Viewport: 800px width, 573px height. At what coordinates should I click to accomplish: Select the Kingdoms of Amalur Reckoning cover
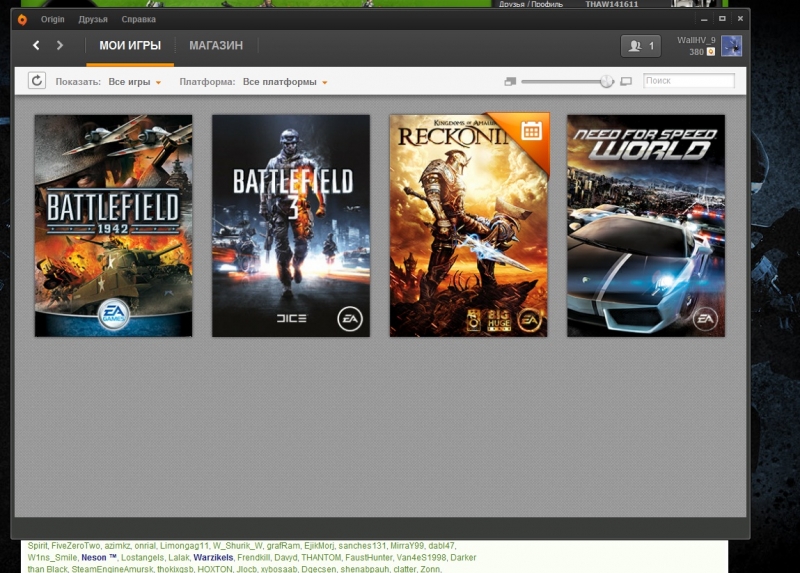point(468,226)
